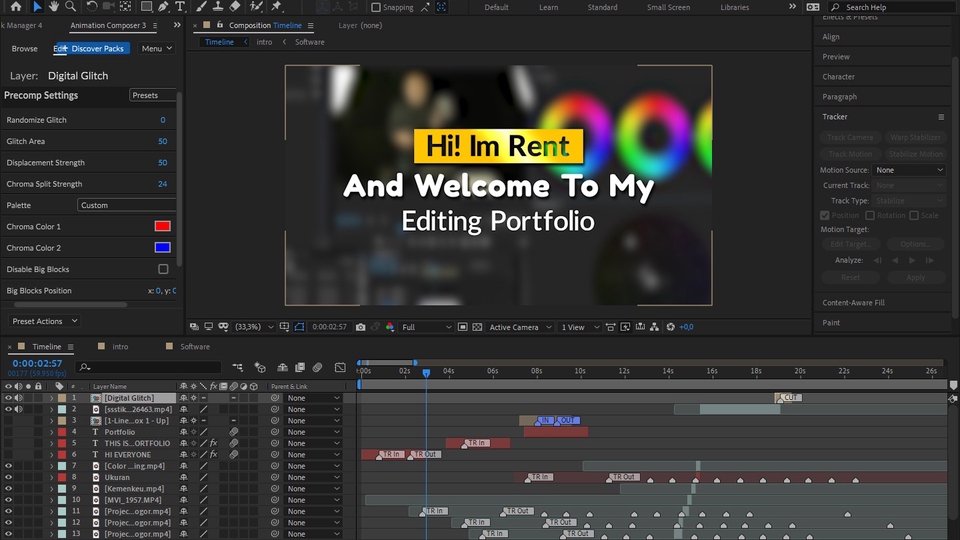
Task: Select the Pen tool
Action: click(163, 6)
